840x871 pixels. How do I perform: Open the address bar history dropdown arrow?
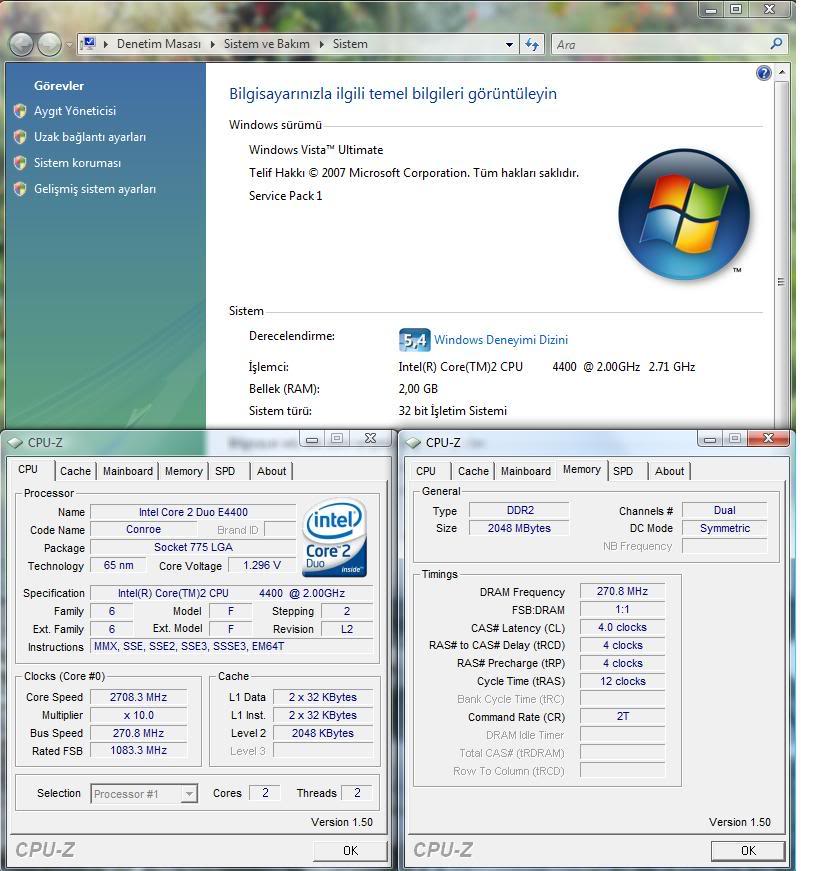coord(509,44)
